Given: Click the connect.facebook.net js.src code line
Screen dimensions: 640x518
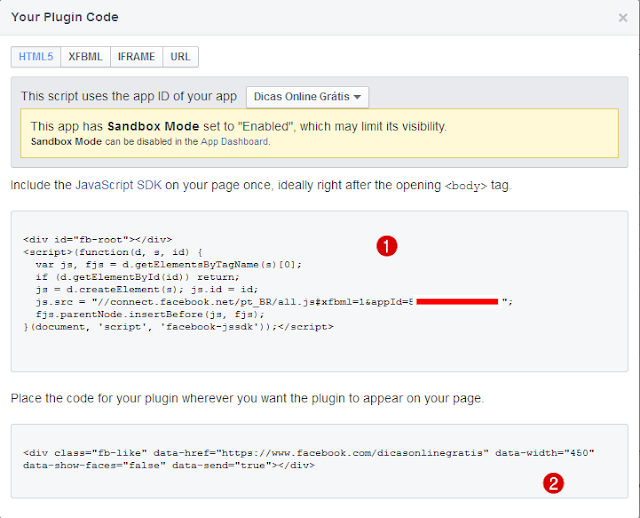Looking at the screenshot, I should pos(274,302).
